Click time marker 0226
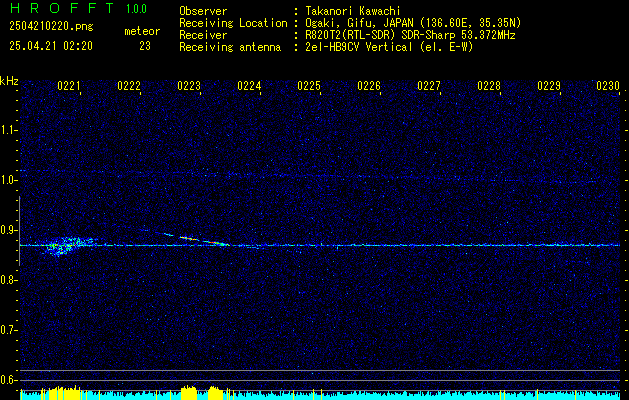629x400 pixels. pyautogui.click(x=369, y=86)
